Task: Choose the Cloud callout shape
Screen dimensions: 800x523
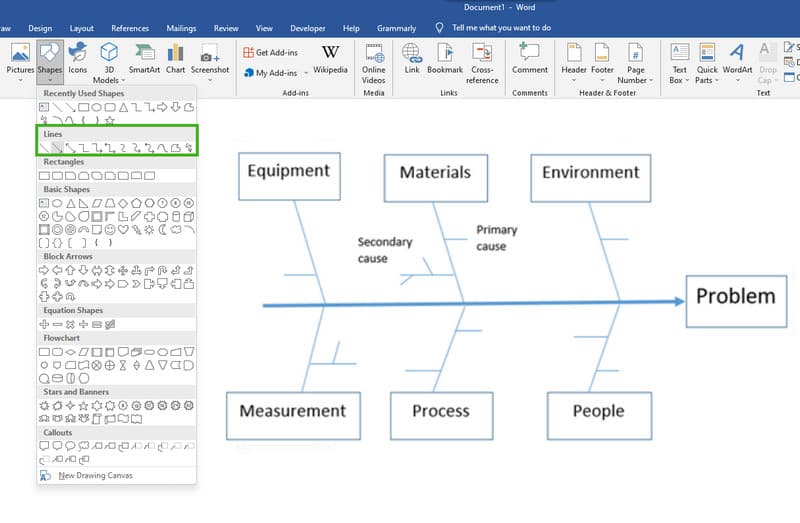Action: point(84,446)
